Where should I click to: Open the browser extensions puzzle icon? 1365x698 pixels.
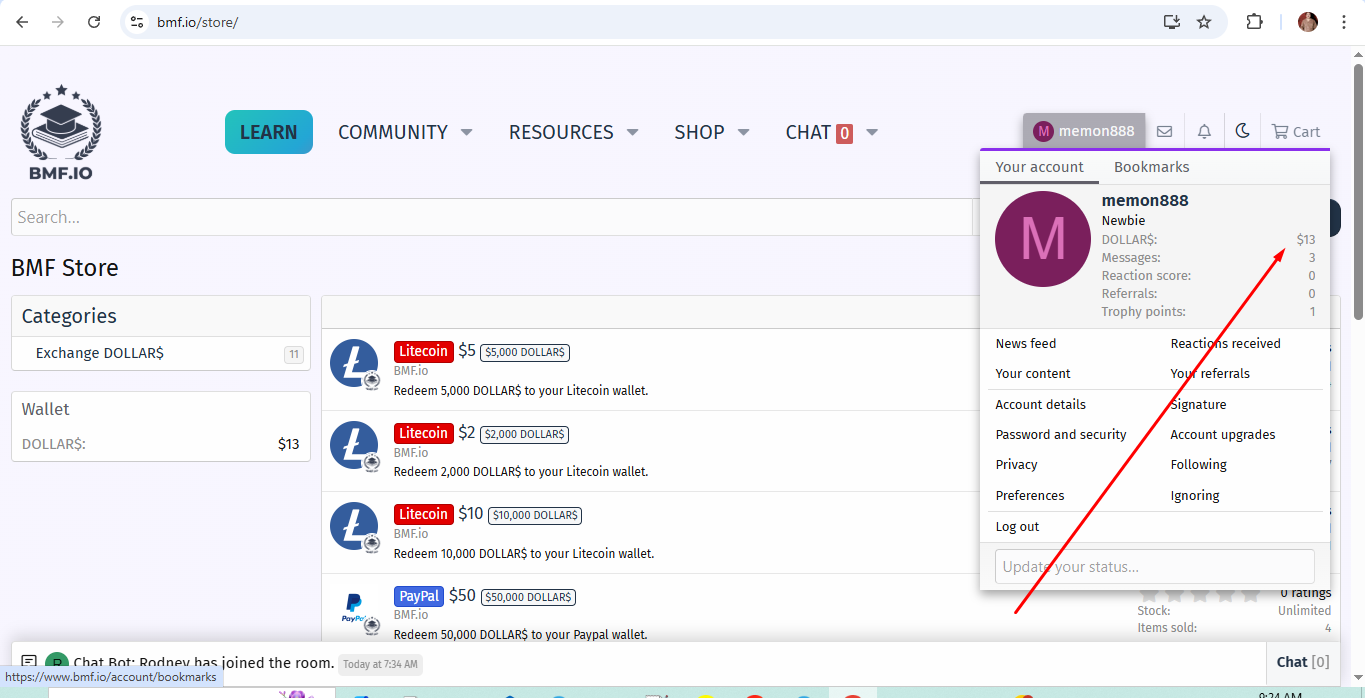[x=1254, y=22]
